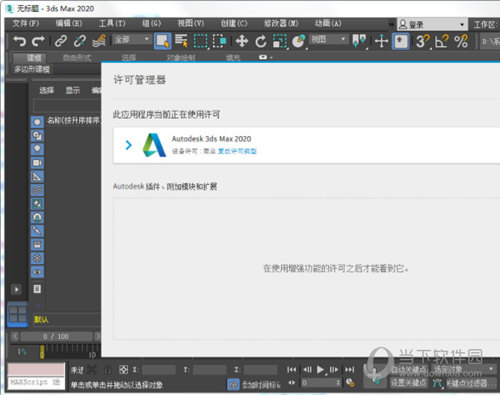Click the 更改许可类型 link
Screen dimensions: 500x395
point(237,151)
